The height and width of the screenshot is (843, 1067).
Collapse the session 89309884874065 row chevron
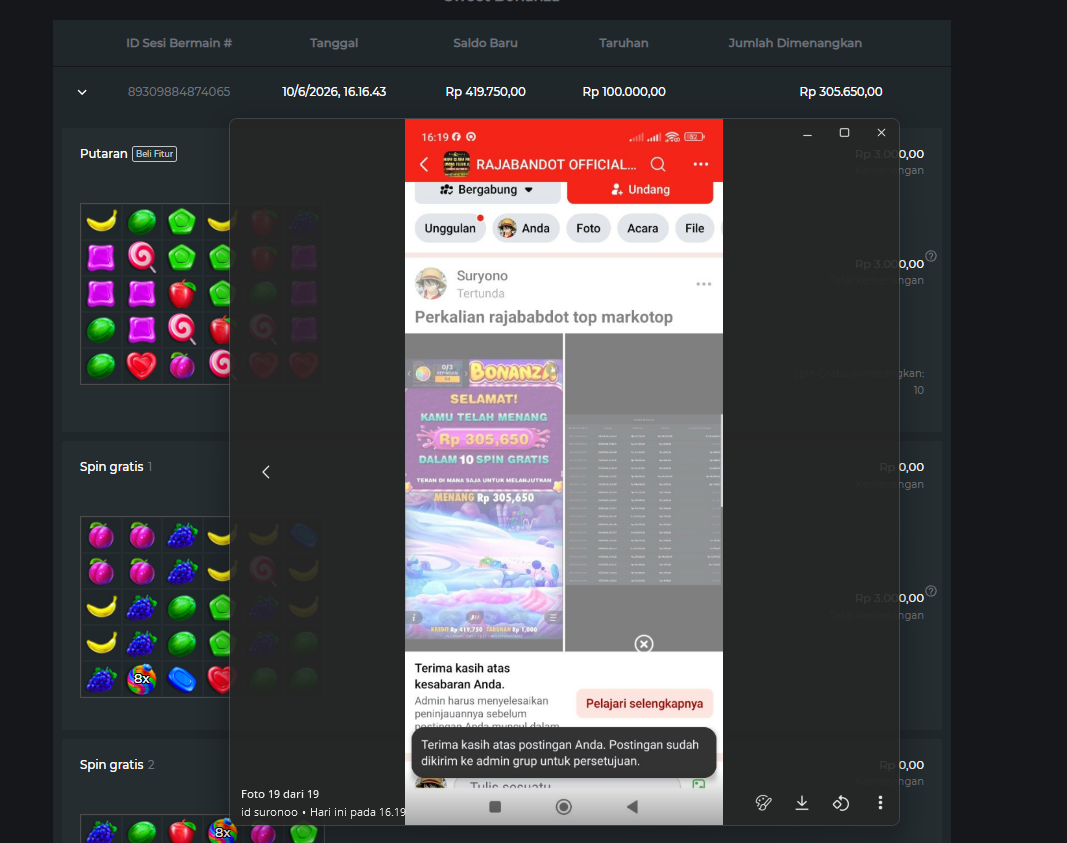pos(82,92)
